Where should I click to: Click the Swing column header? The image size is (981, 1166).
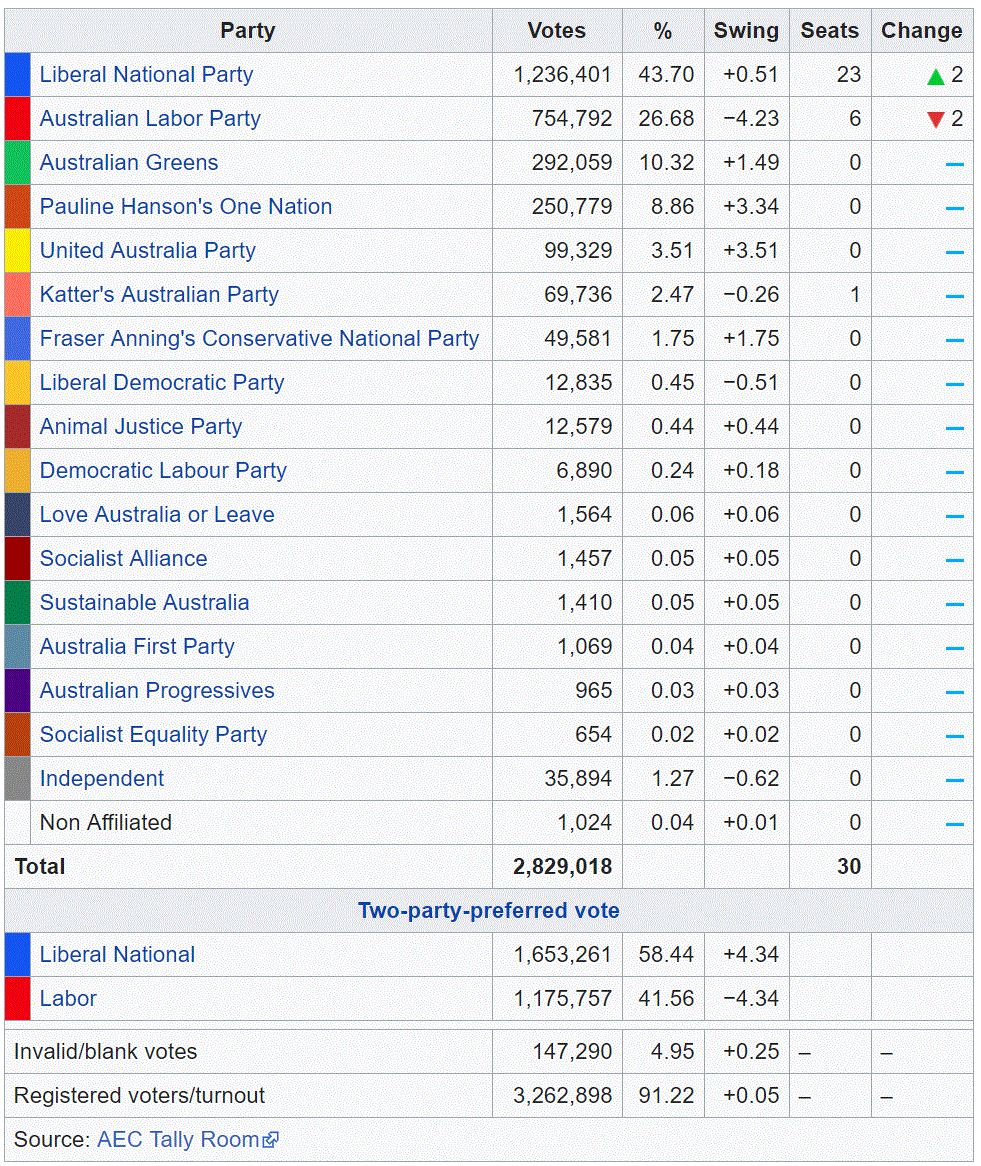(x=746, y=31)
